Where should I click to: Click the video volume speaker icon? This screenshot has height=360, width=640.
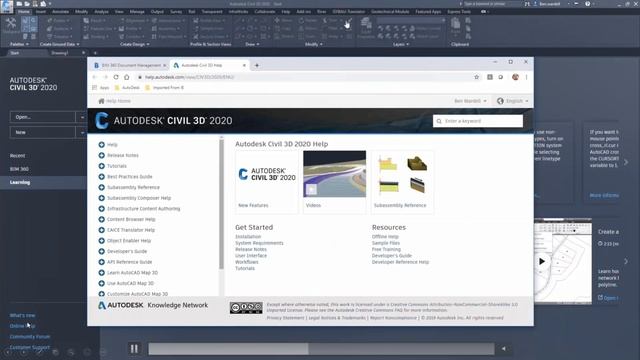click(504, 349)
